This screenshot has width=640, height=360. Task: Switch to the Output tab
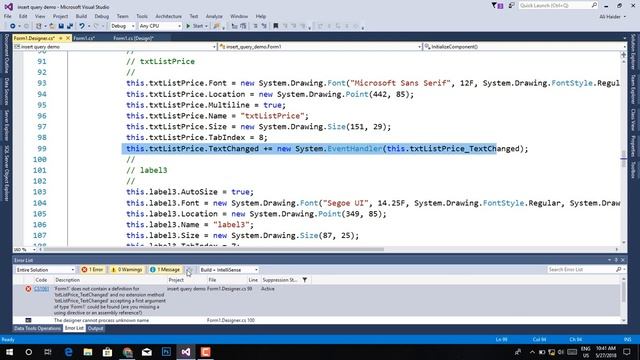pos(96,329)
